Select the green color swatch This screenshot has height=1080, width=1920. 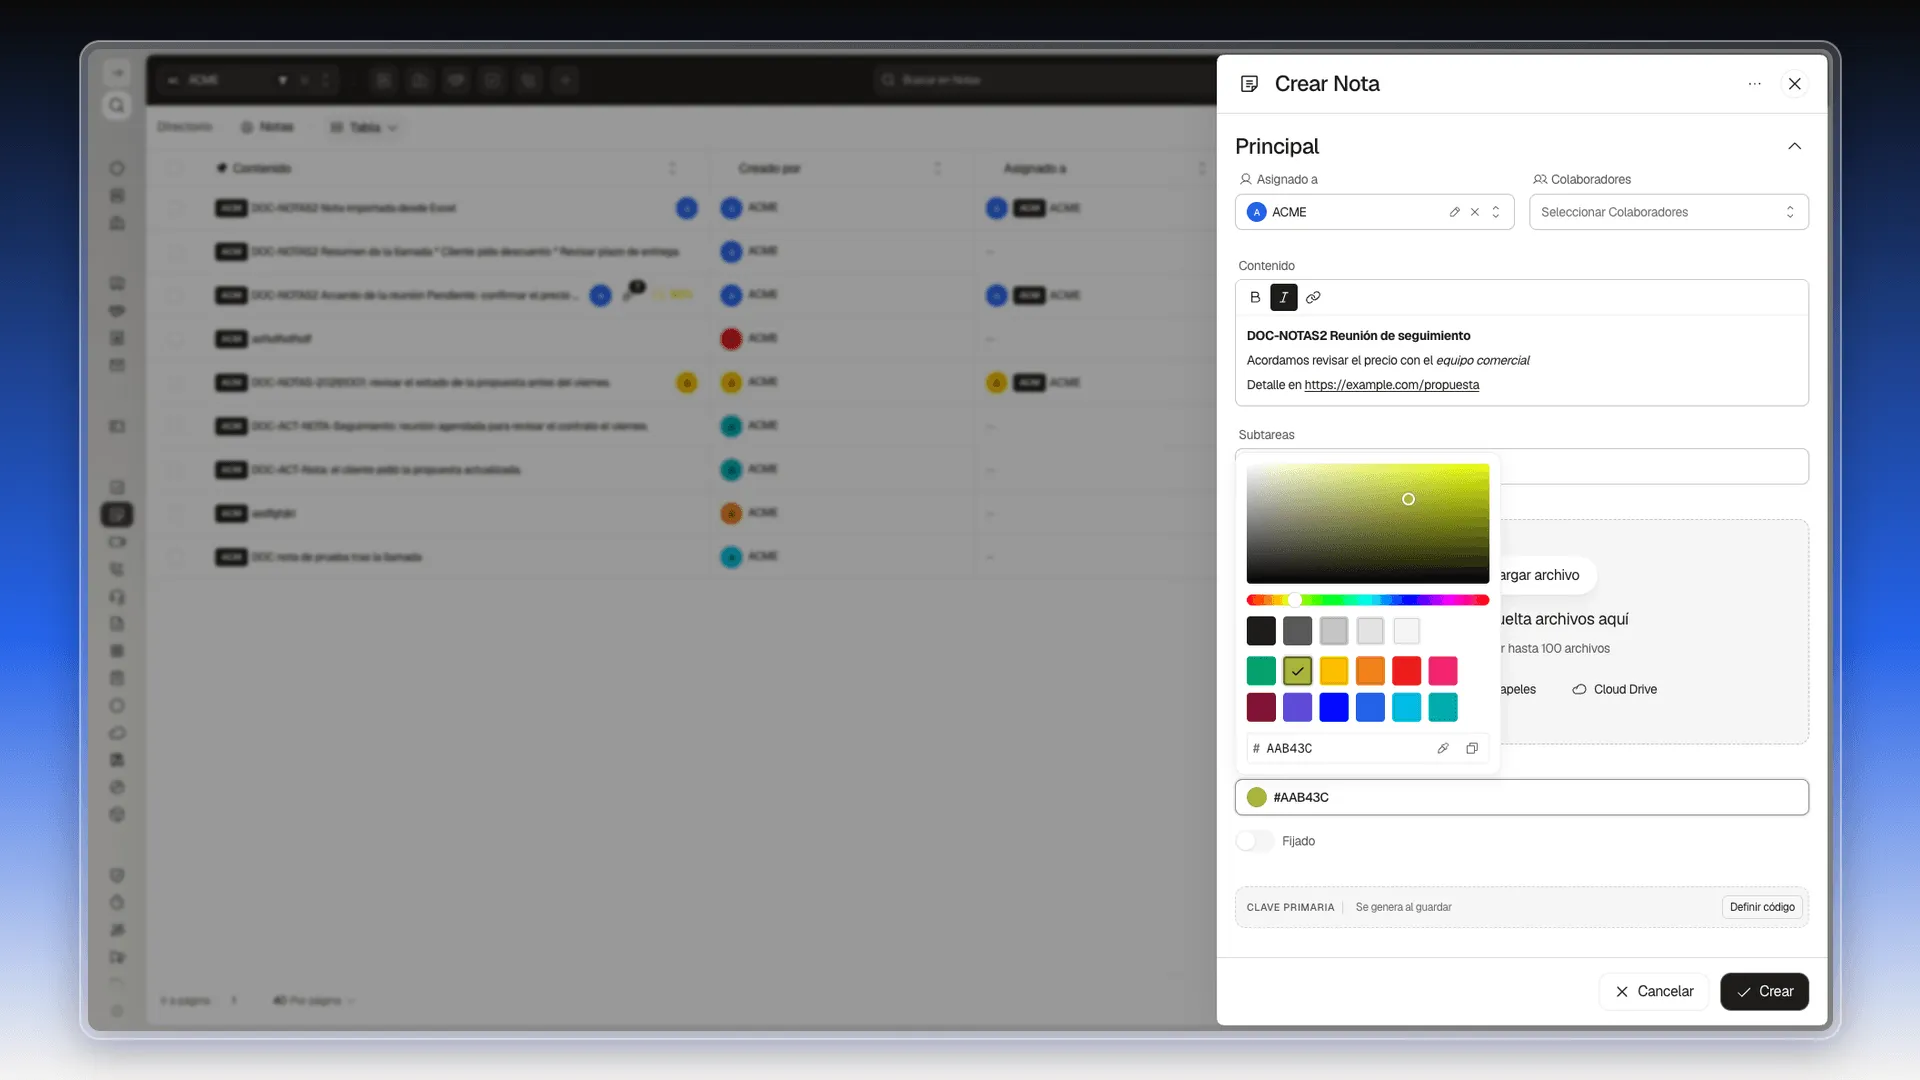click(1261, 671)
